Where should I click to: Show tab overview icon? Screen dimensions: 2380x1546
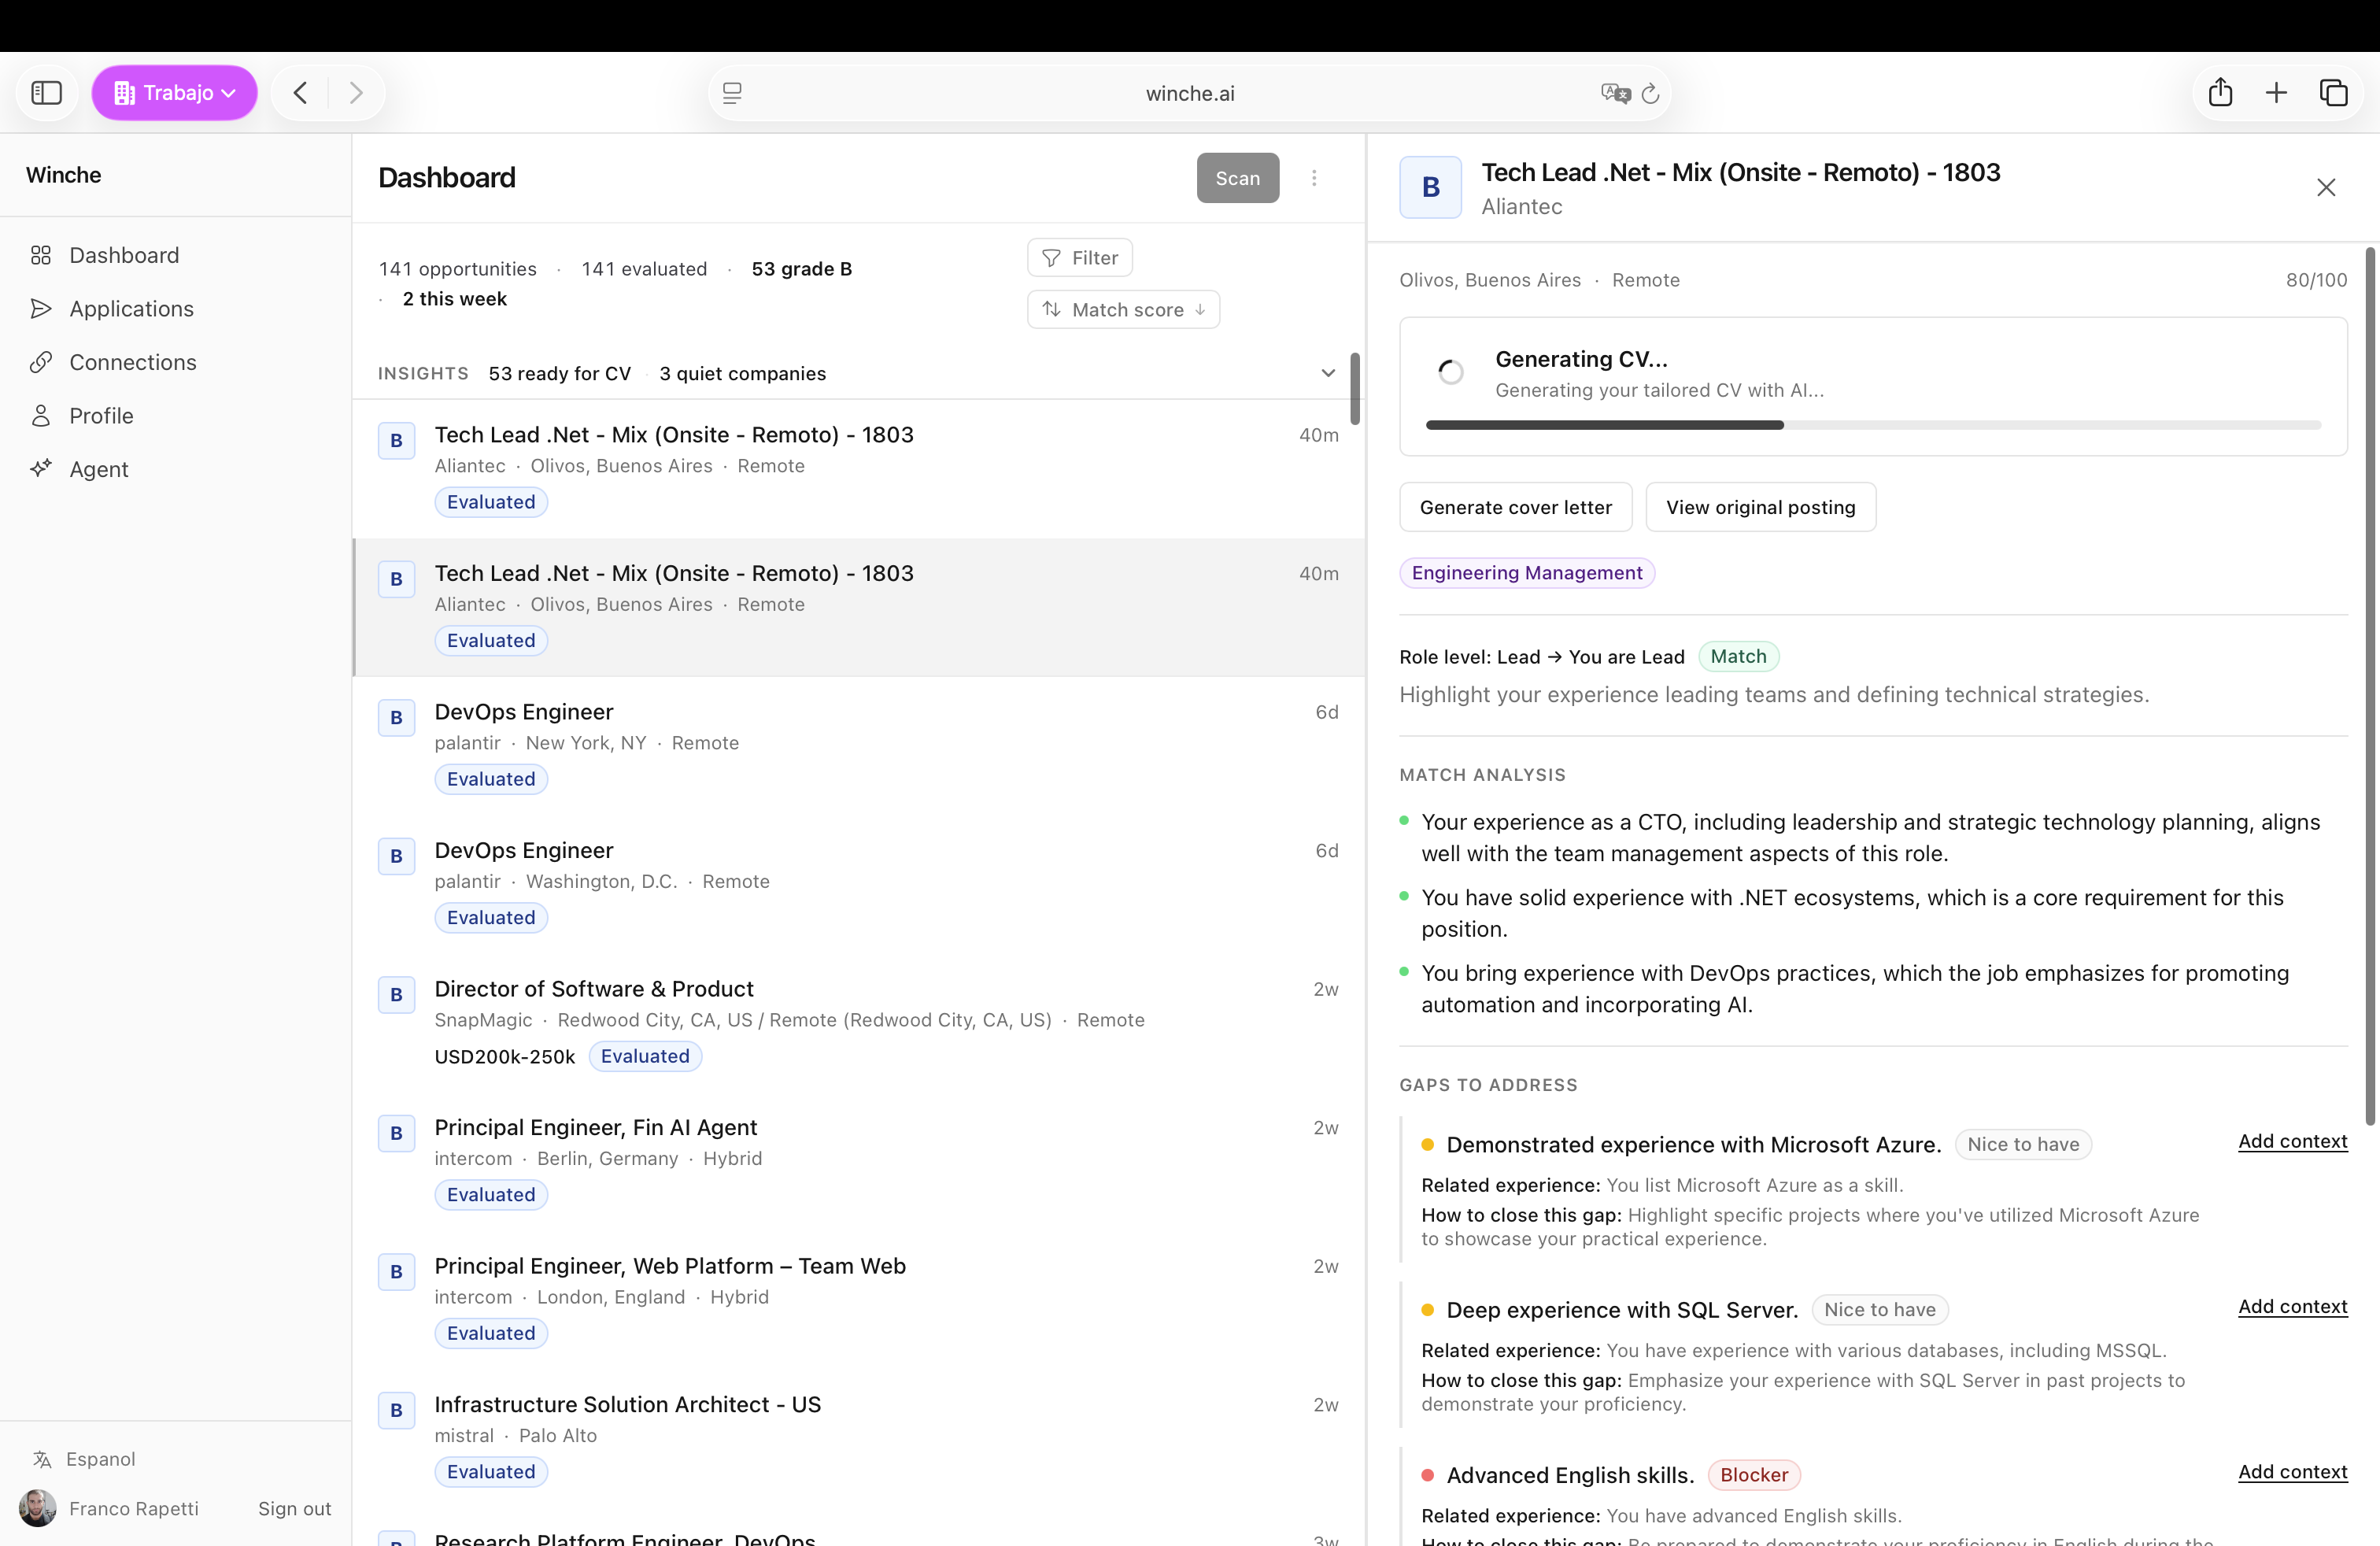2333,93
